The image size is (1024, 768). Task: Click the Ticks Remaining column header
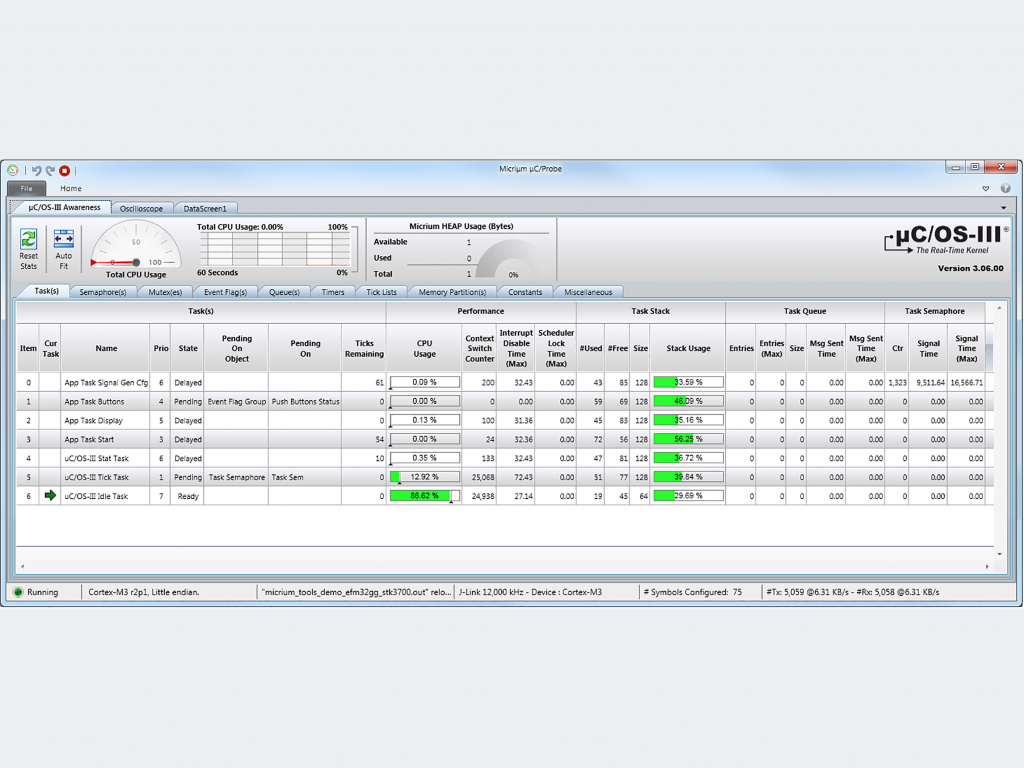364,348
